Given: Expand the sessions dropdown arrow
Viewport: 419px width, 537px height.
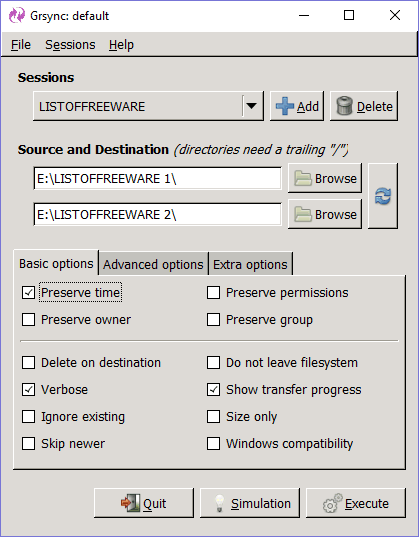Looking at the screenshot, I should click(252, 106).
